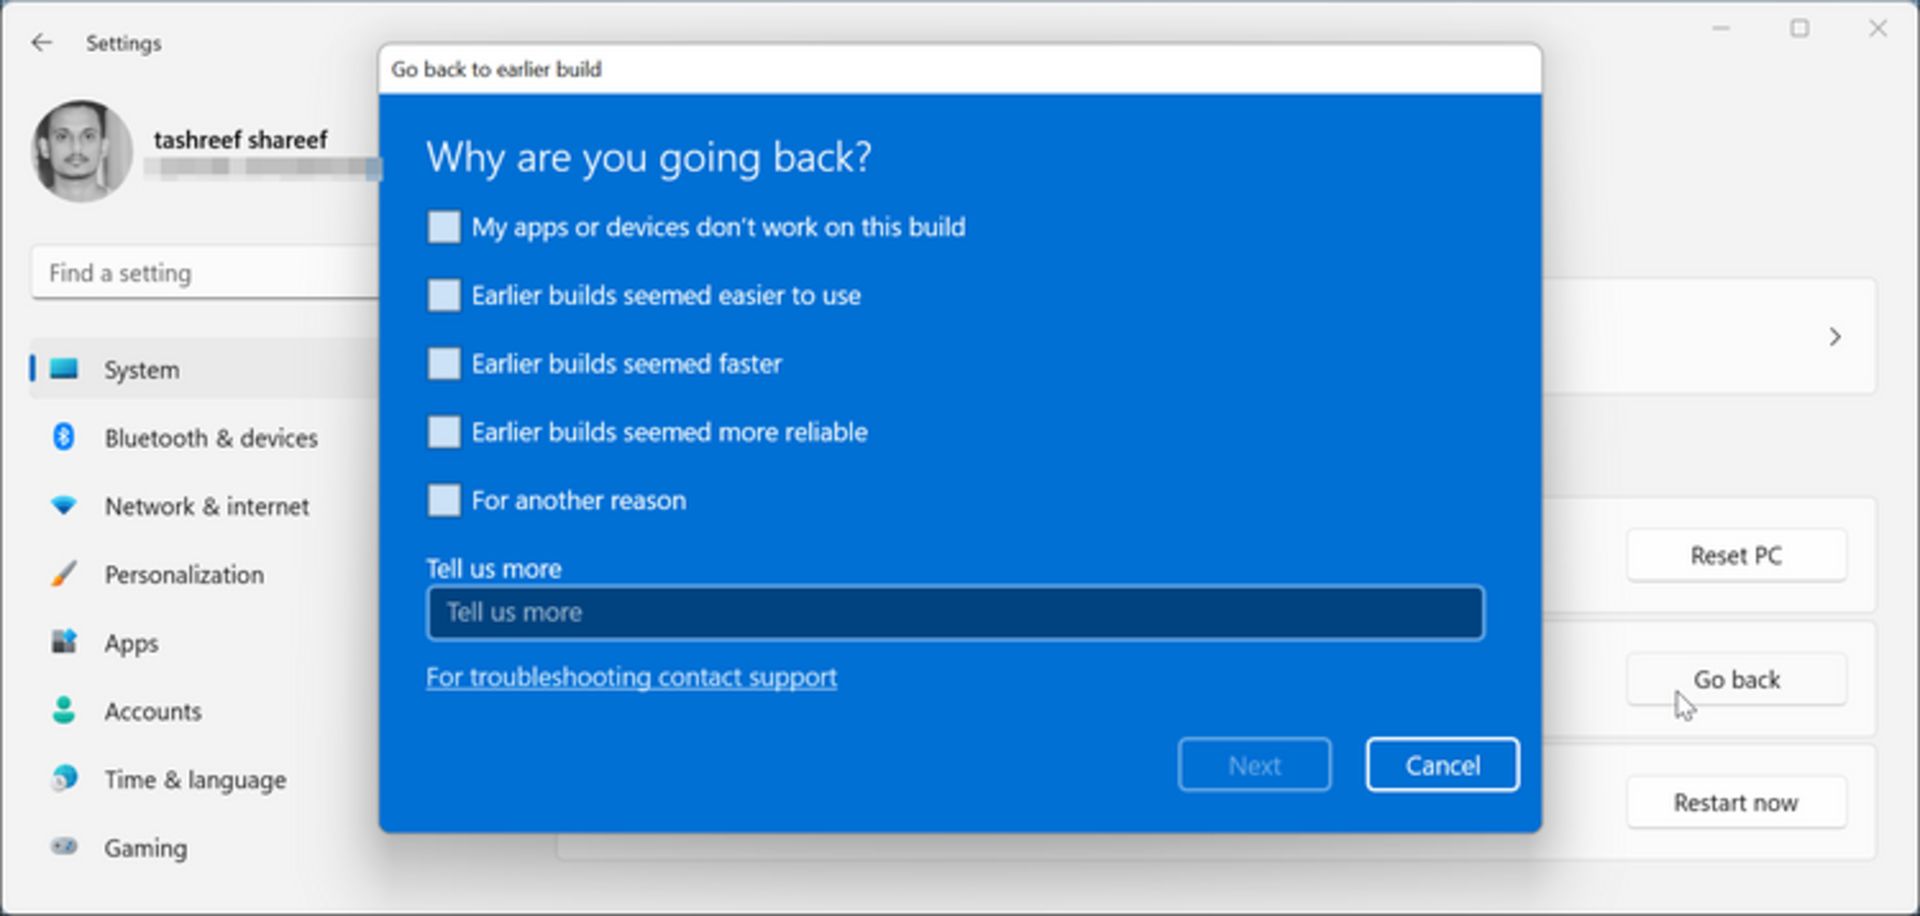Click the back arrow in Settings header
The width and height of the screenshot is (1920, 916).
pos(41,42)
